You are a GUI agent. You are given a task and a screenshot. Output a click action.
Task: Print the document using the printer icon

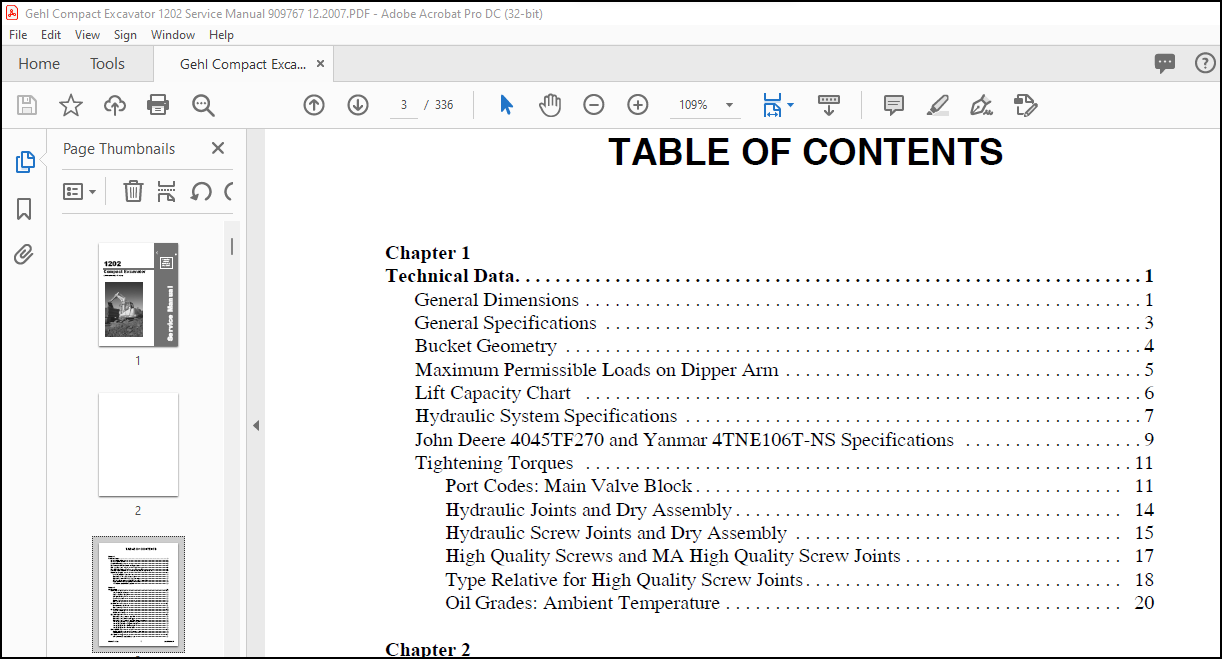pos(158,105)
